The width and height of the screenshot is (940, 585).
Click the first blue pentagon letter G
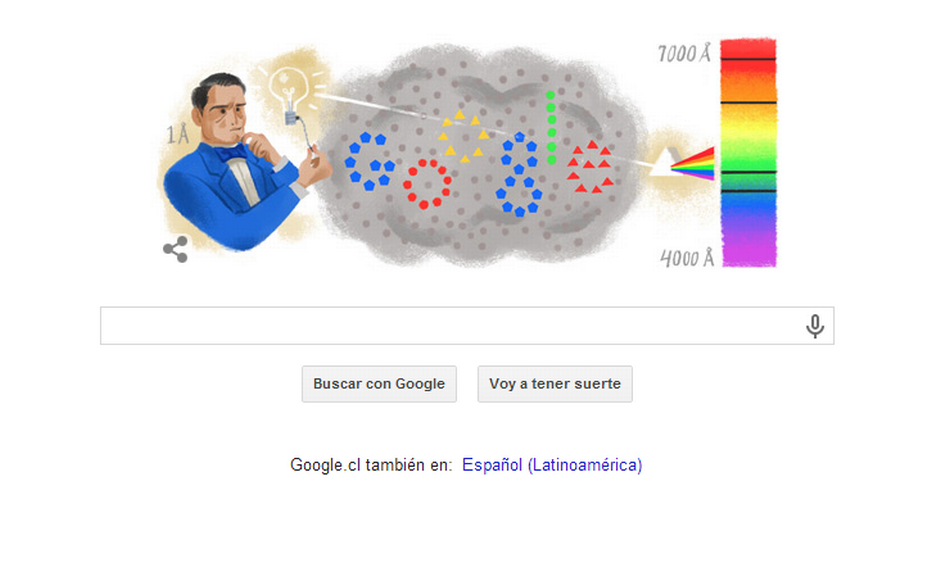pyautogui.click(x=369, y=161)
